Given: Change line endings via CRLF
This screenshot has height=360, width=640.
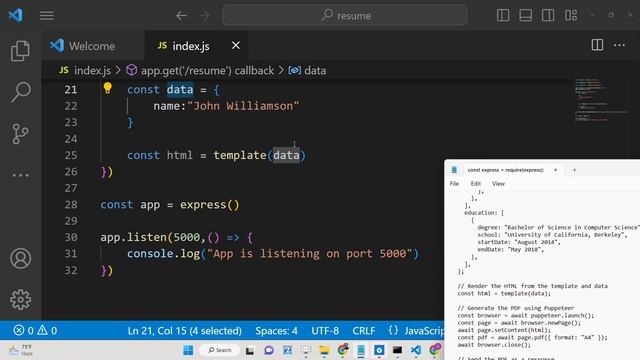Looking at the screenshot, I should pos(363,330).
